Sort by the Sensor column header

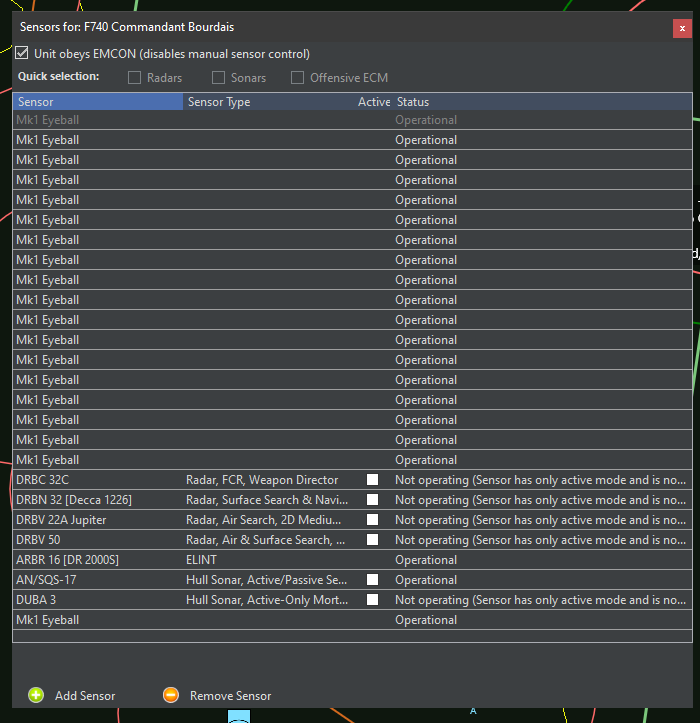click(98, 101)
